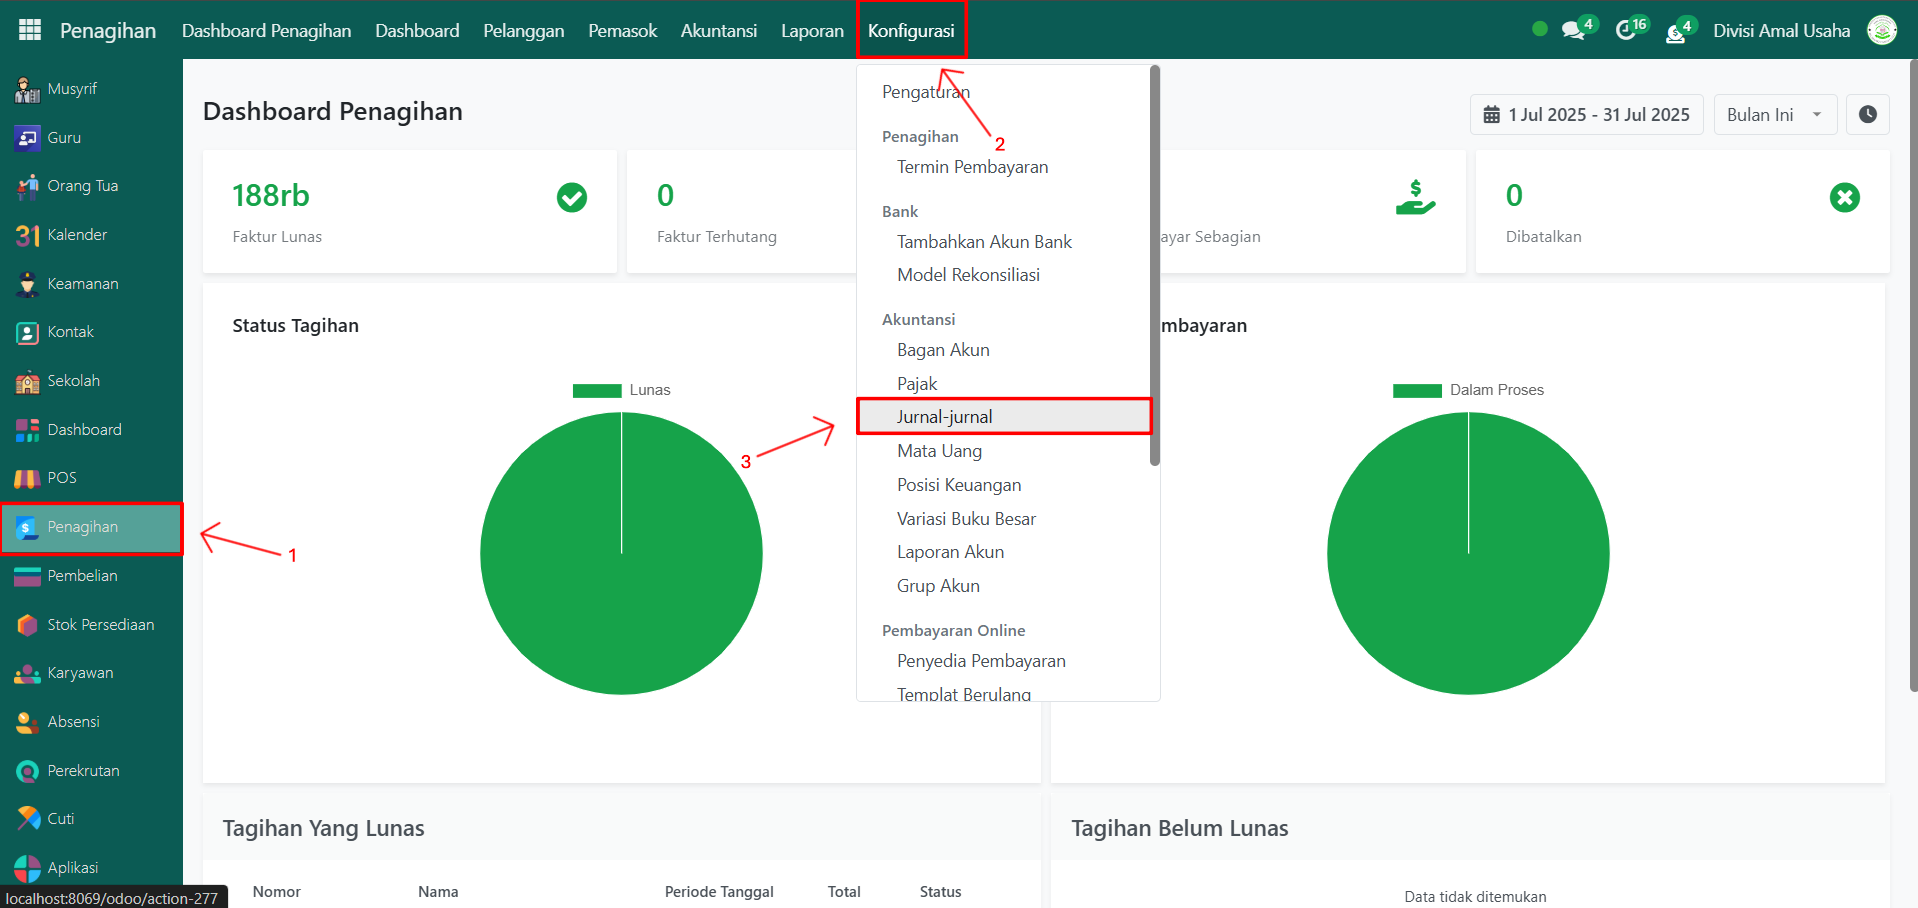Open the POS app icon
This screenshot has height=908, width=1918.
pyautogui.click(x=27, y=478)
